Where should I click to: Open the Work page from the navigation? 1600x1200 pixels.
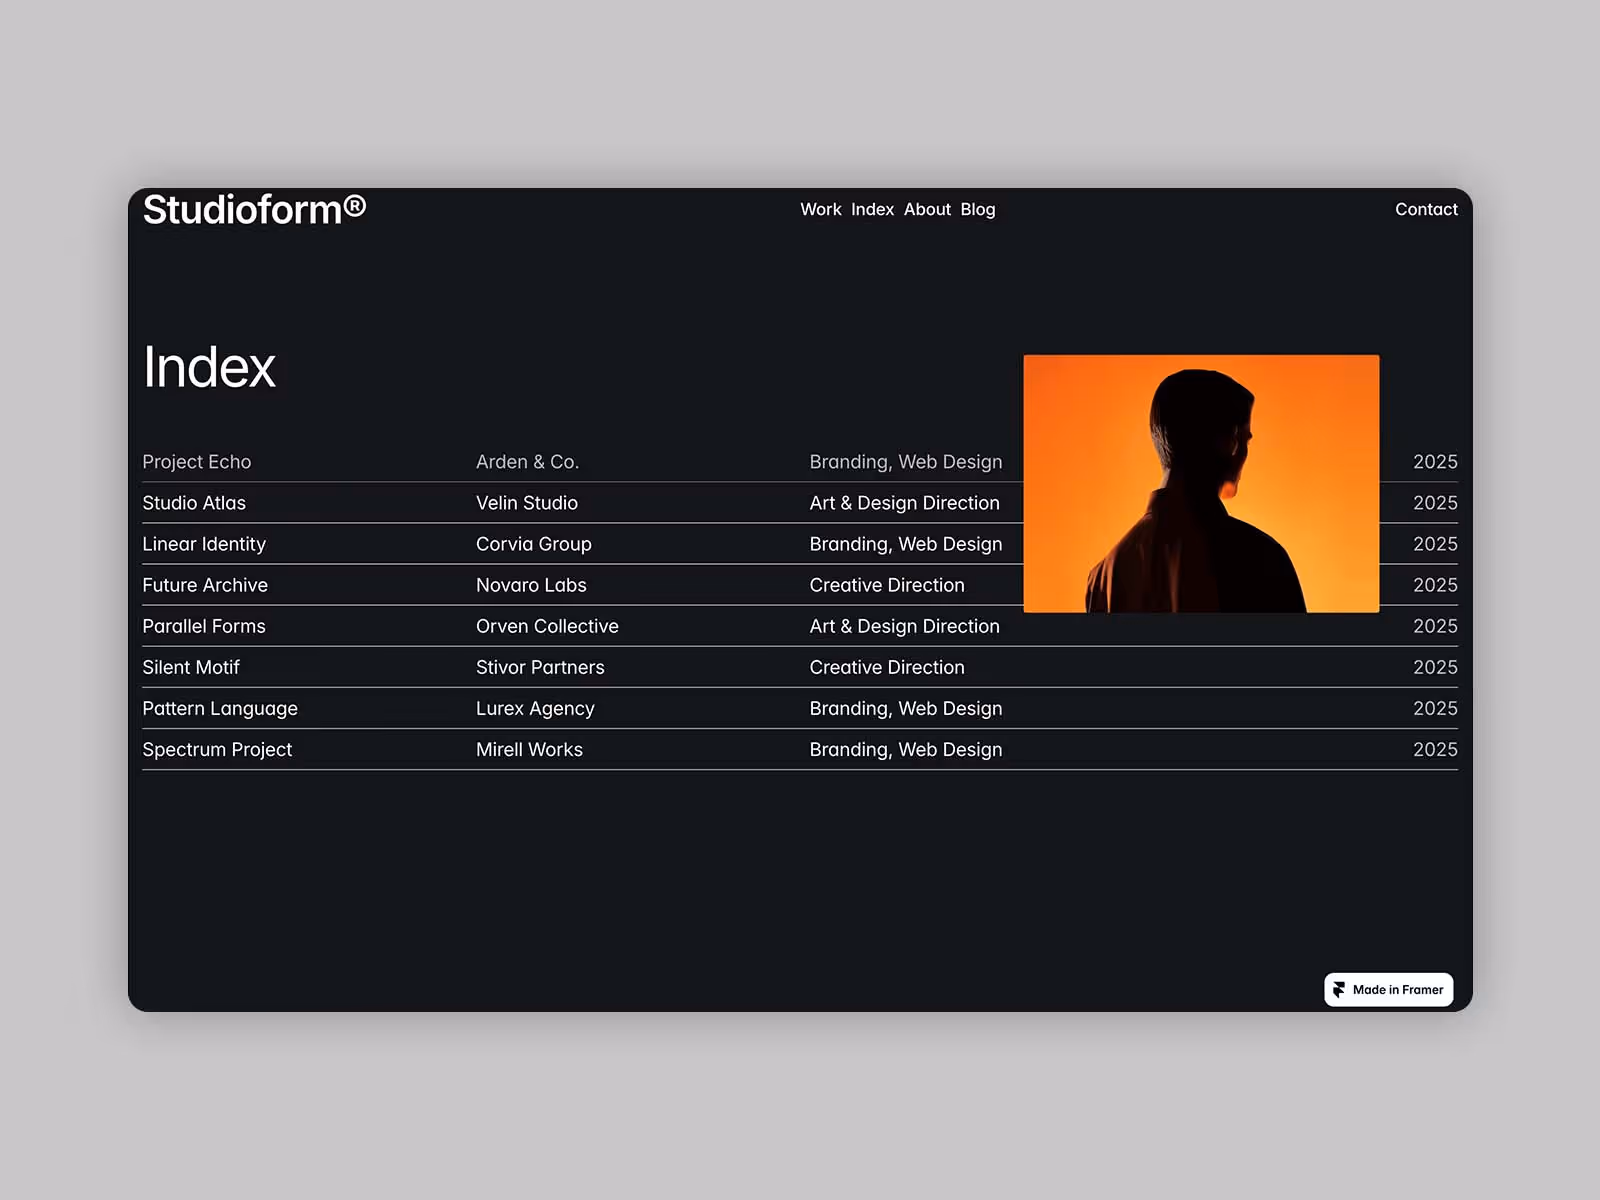coord(820,209)
